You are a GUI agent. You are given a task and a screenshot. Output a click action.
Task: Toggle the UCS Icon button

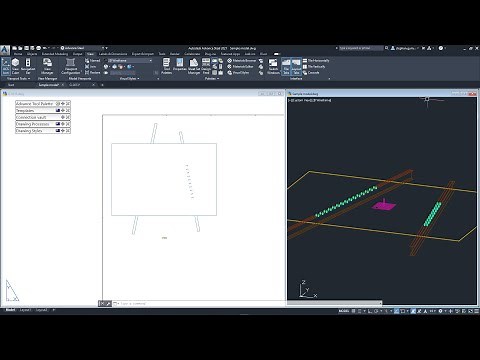coord(6,66)
